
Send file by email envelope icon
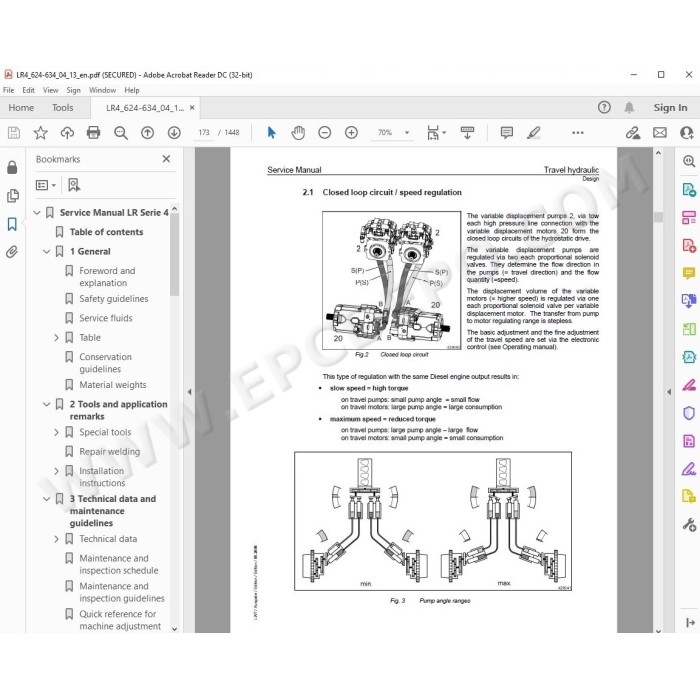click(660, 133)
